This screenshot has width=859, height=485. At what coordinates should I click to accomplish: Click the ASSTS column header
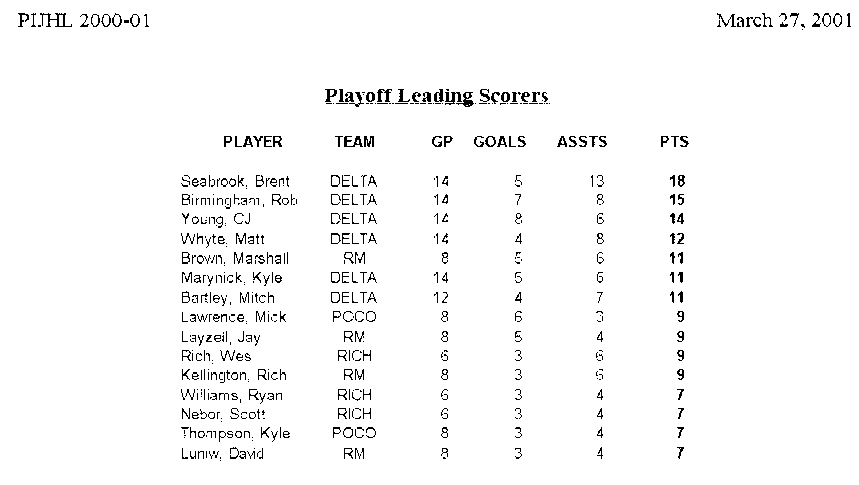(x=582, y=142)
